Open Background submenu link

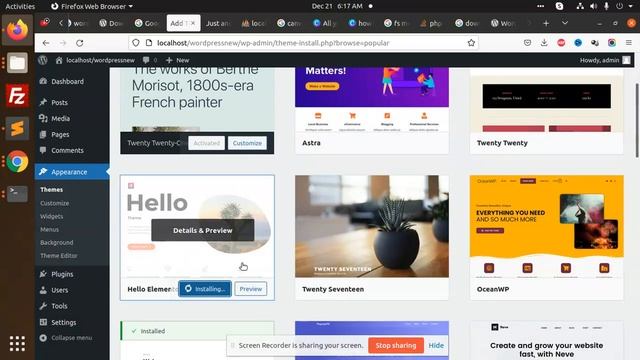click(57, 242)
